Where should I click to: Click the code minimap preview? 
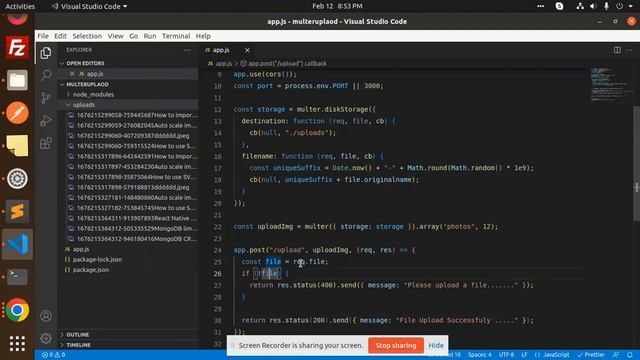610,85
